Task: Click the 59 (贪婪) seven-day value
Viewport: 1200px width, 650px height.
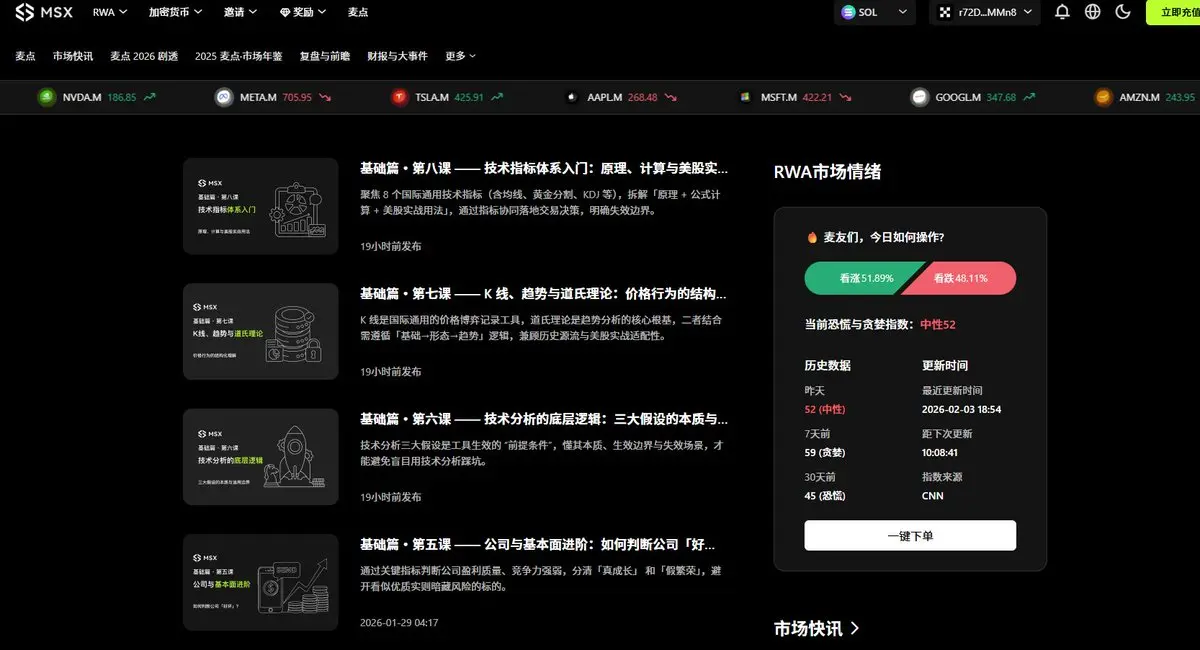Action: tap(825, 452)
